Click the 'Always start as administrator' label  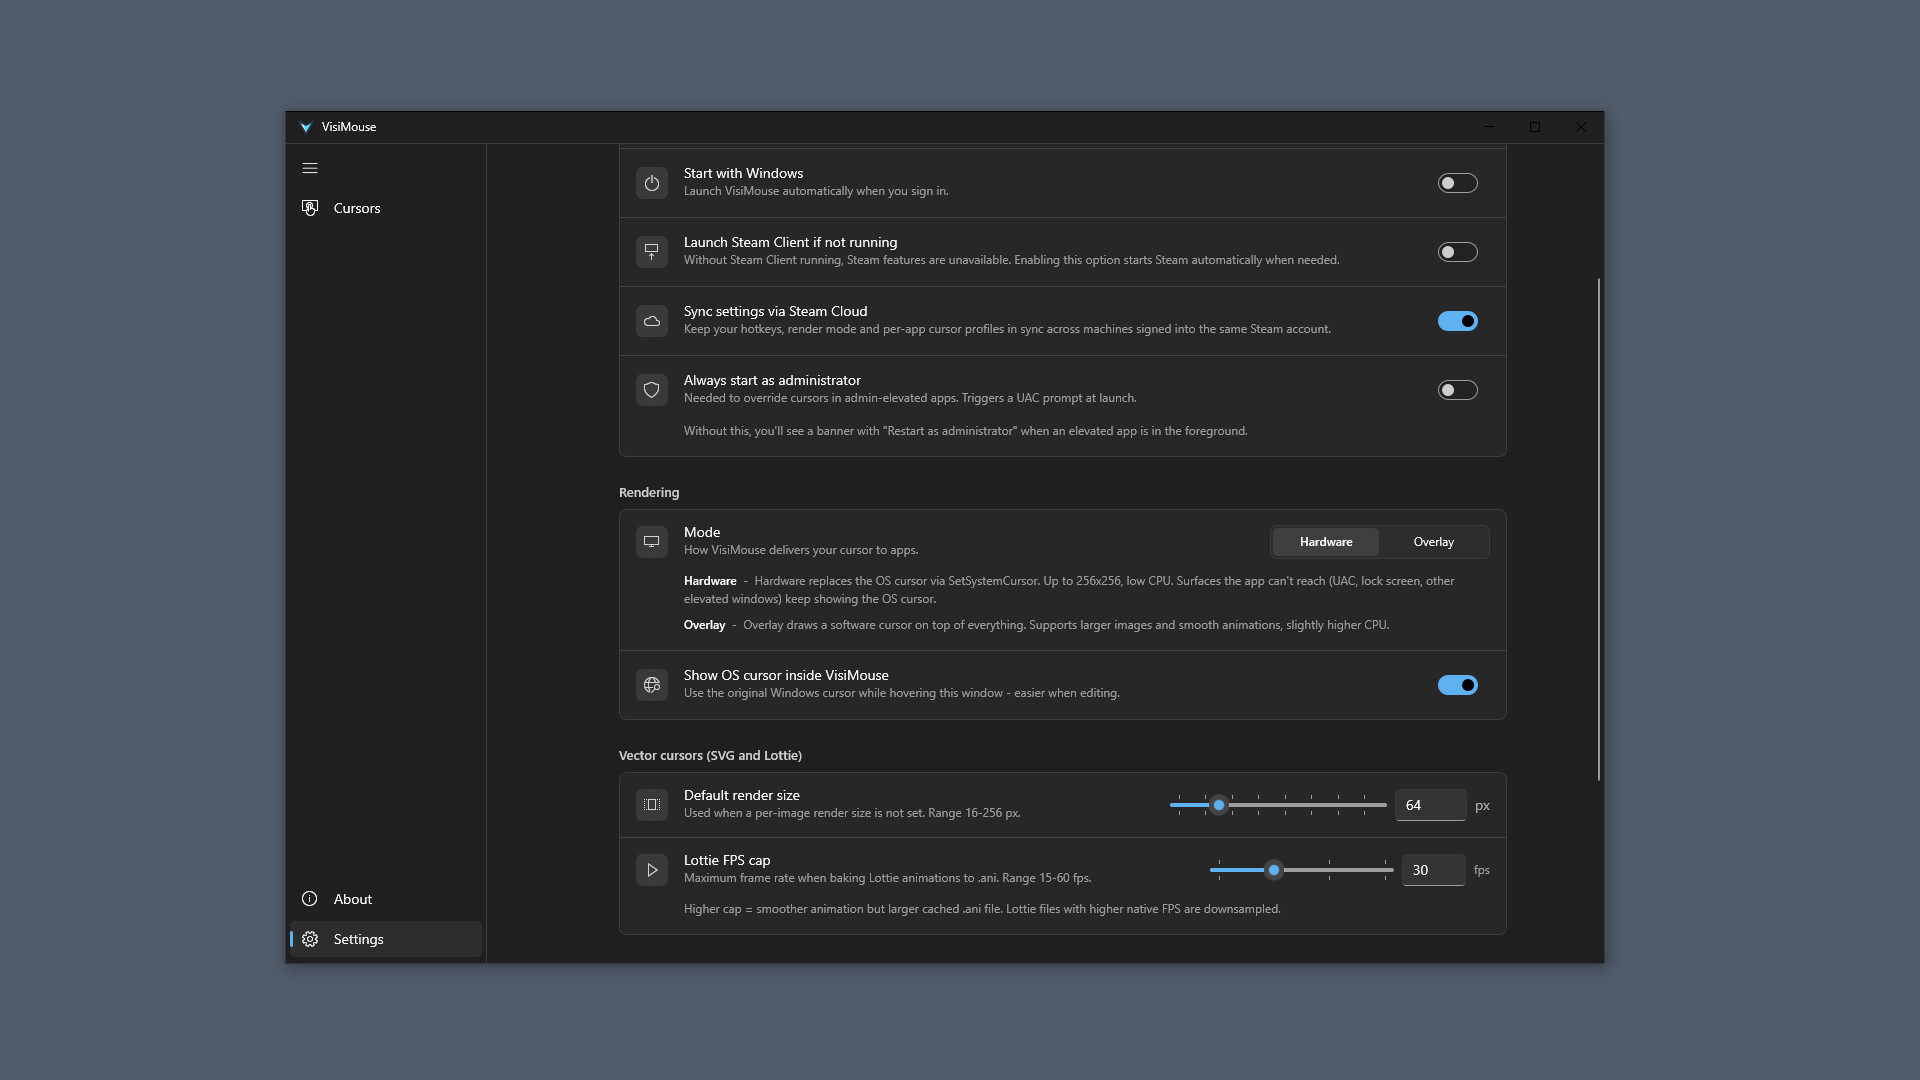click(x=772, y=380)
